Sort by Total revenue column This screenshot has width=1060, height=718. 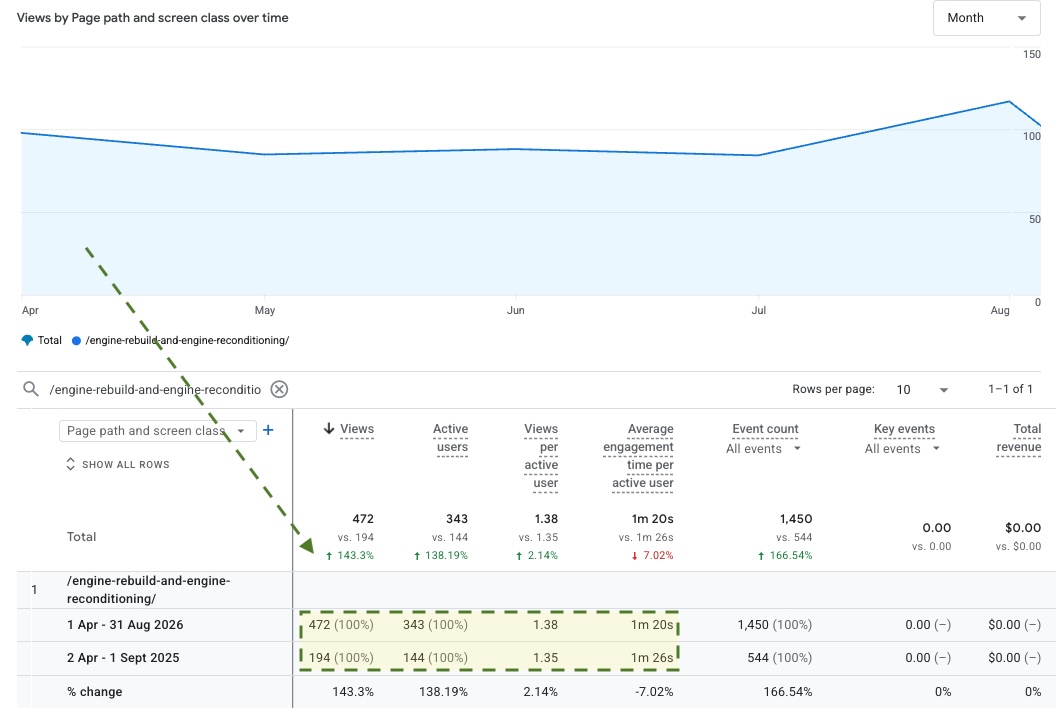(1018, 438)
